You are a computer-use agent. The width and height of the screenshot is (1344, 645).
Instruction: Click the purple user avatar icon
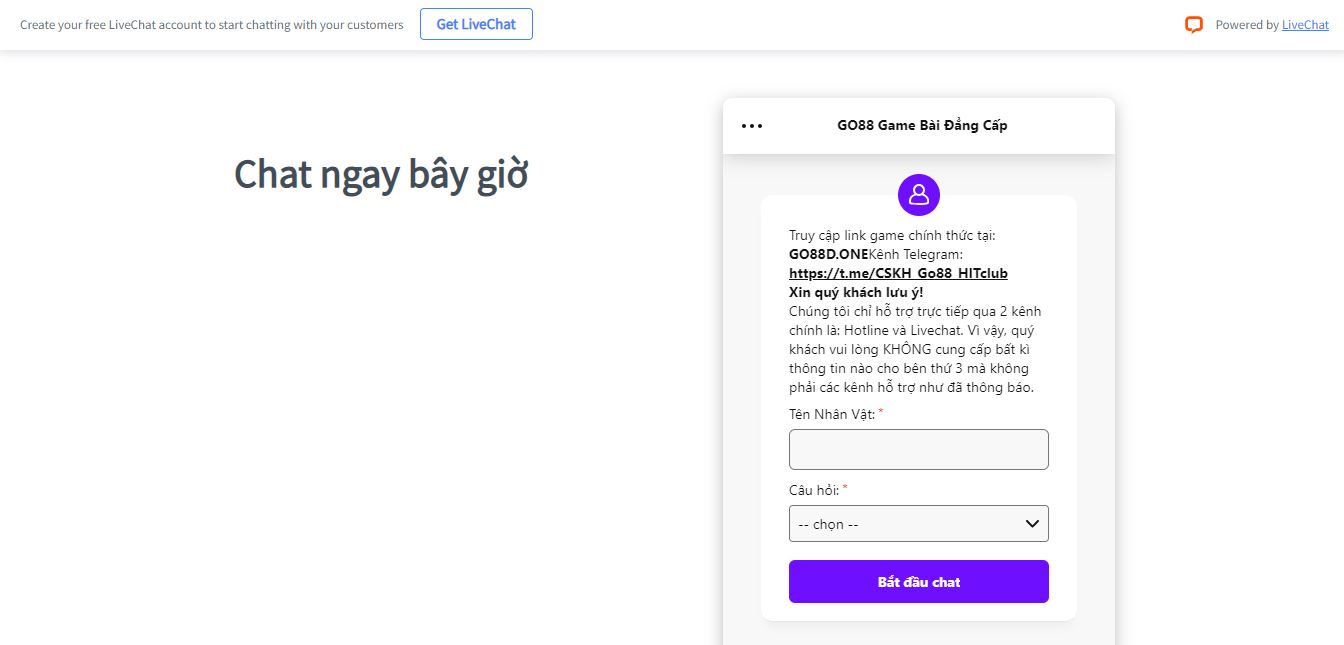[x=918, y=195]
